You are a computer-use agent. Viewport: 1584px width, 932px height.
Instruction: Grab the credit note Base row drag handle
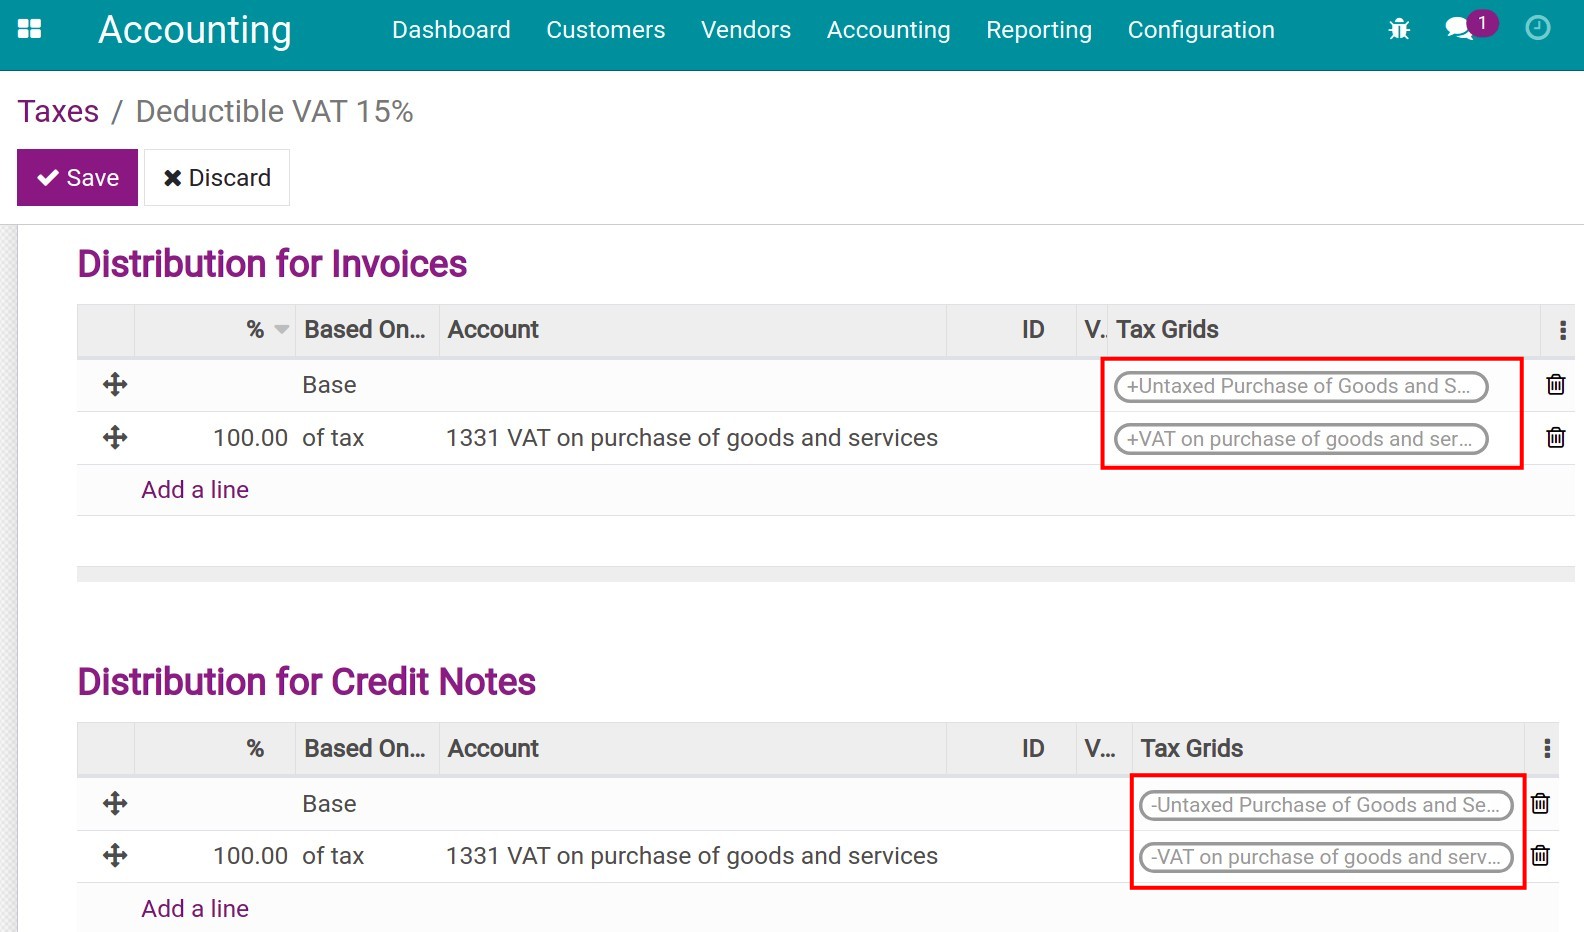click(115, 803)
